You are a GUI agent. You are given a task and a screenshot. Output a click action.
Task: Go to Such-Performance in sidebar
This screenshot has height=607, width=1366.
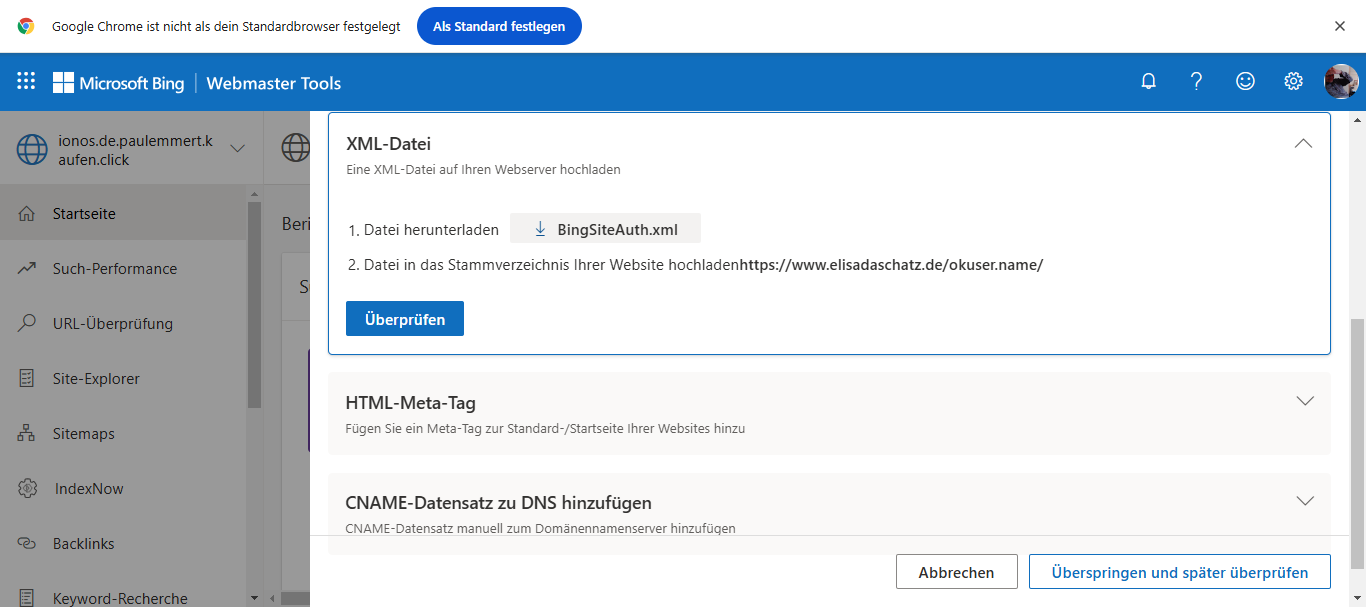[114, 269]
